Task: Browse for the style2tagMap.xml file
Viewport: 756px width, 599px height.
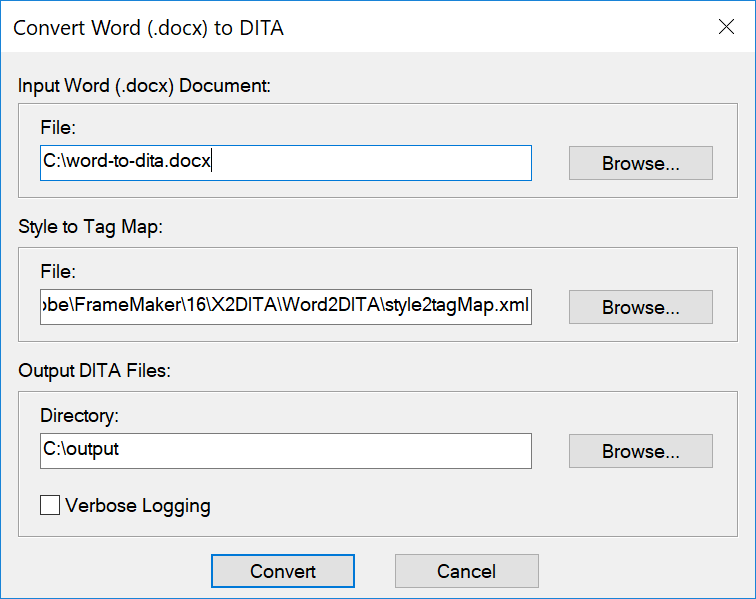Action: (640, 307)
